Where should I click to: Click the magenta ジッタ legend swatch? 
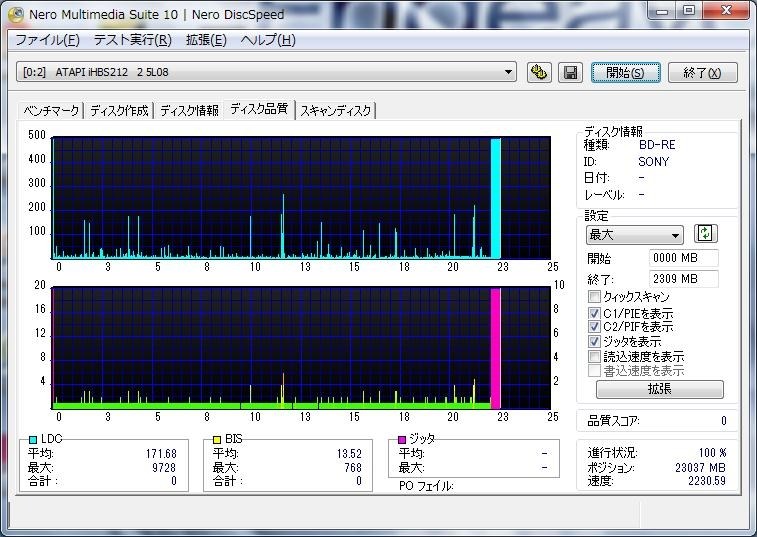click(x=402, y=439)
